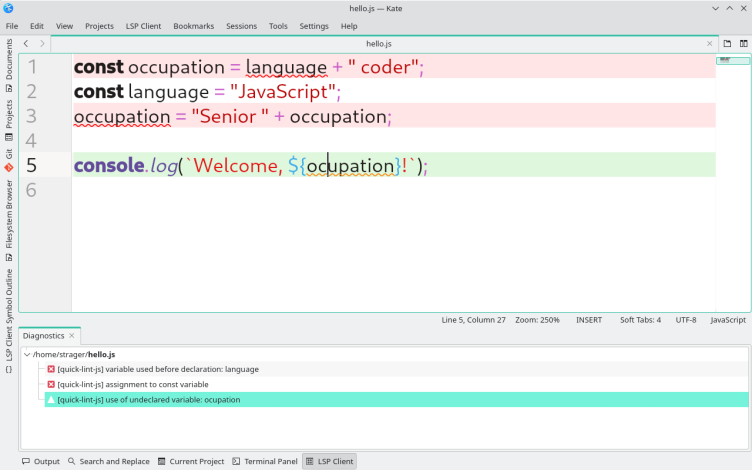Open the Documents side panel

(9, 60)
